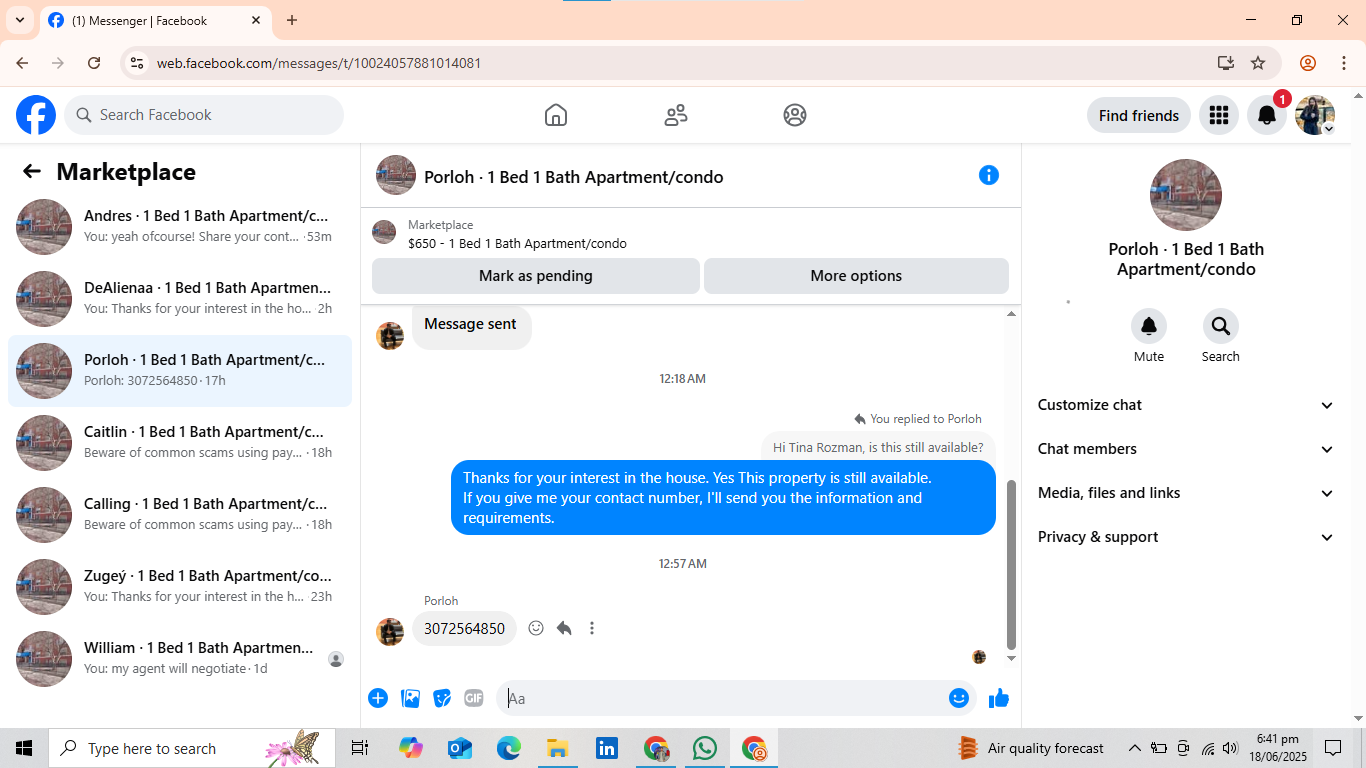Viewport: 1366px width, 768px height.
Task: Open the volume control in system tray
Action: 1231,748
